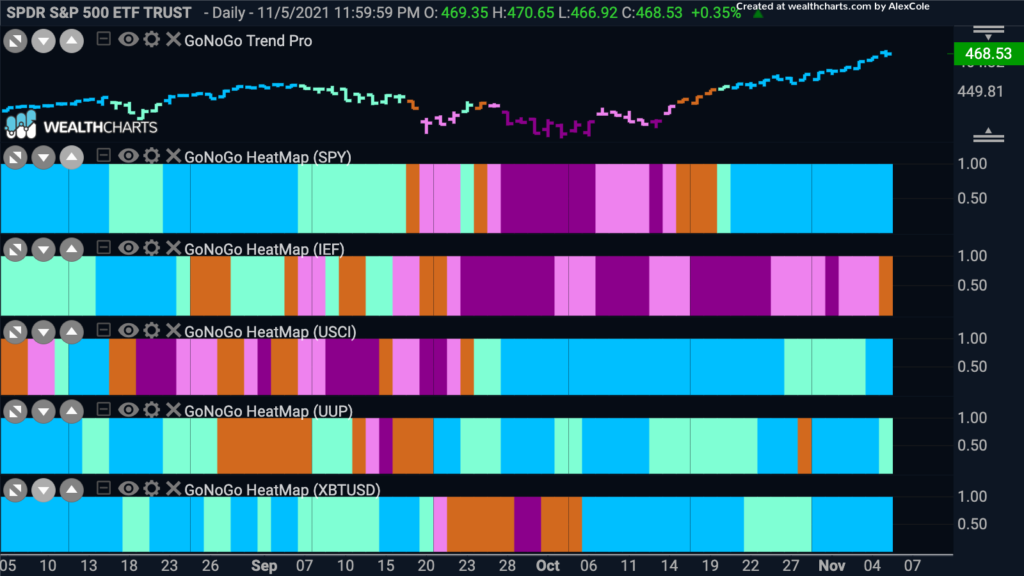Move HeatMap (IEF) pane up

(72, 249)
